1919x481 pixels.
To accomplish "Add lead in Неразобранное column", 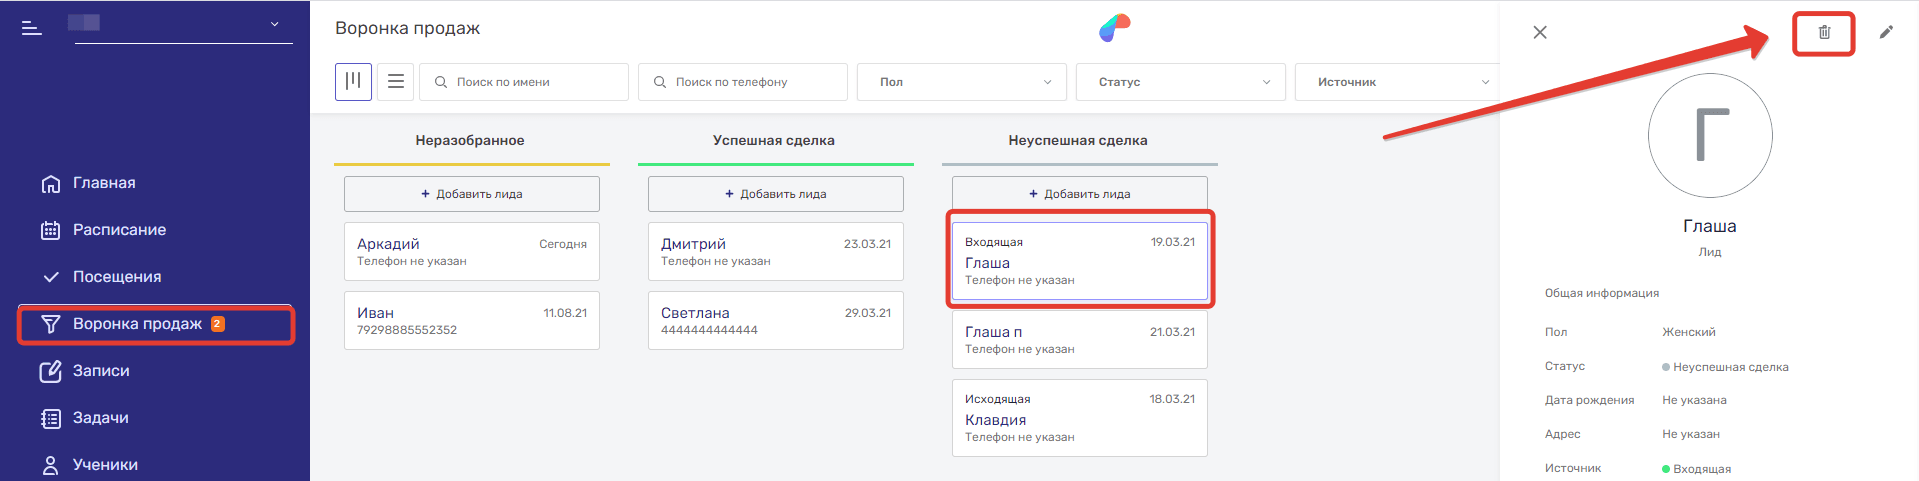I will (x=471, y=194).
